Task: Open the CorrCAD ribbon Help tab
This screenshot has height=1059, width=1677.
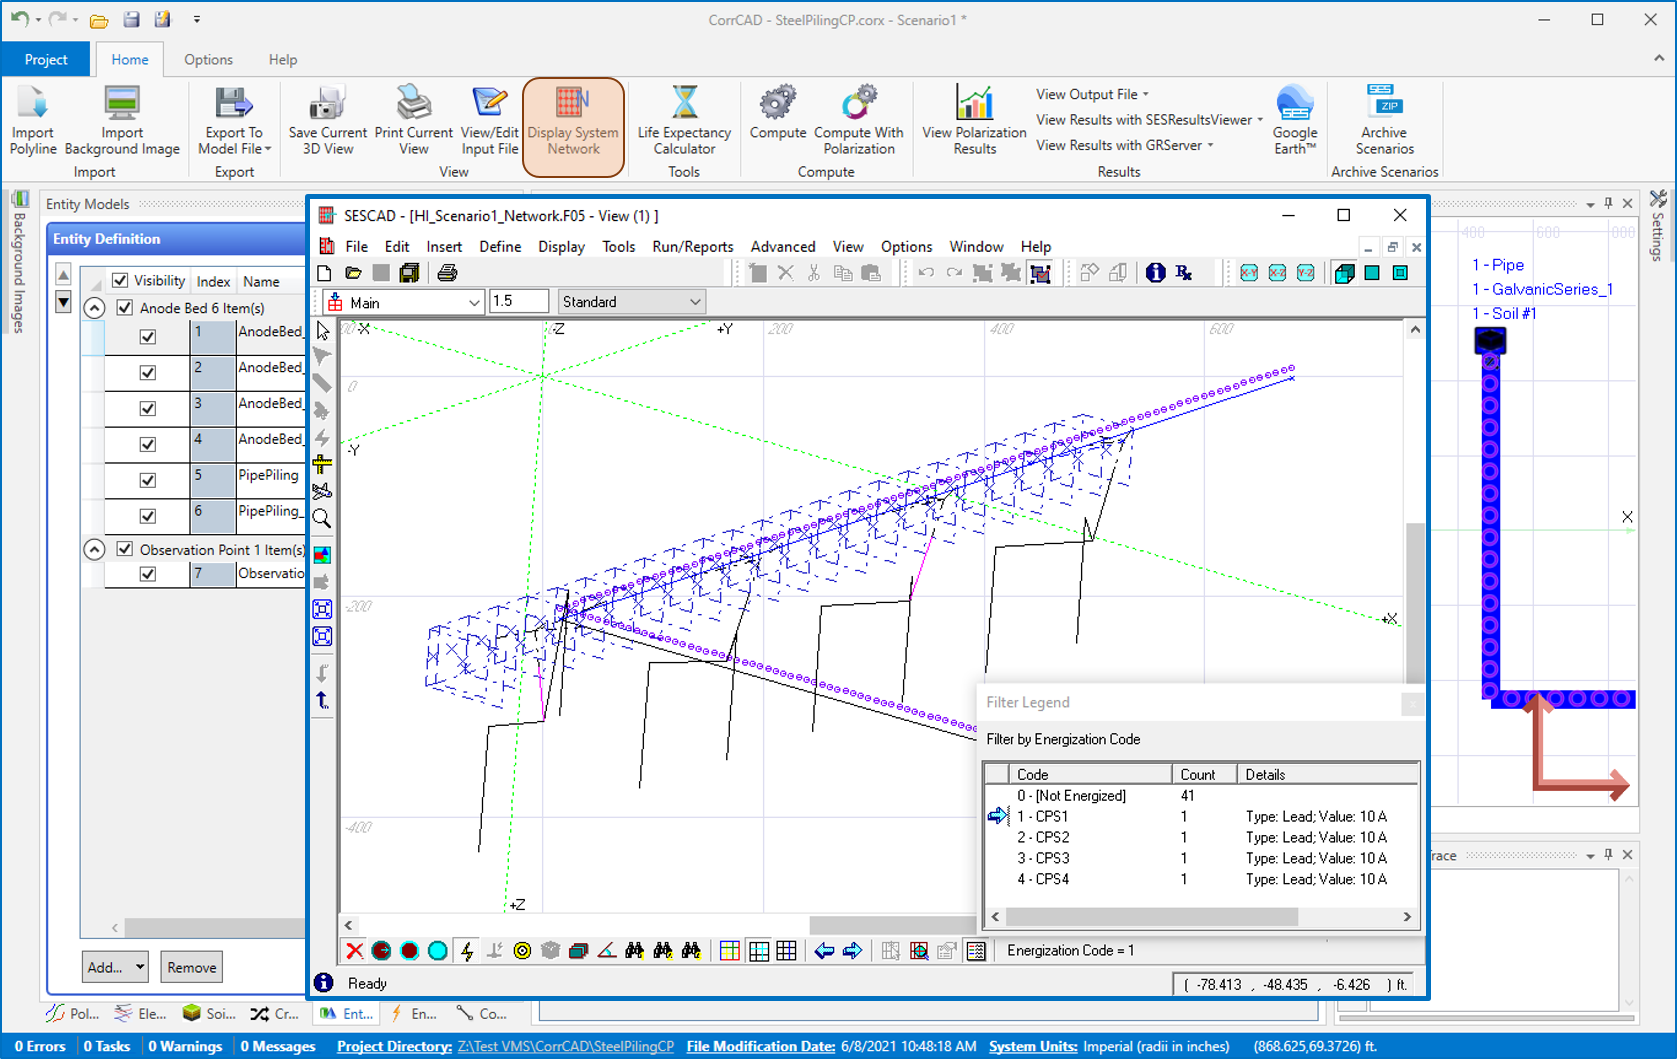Action: pos(283,59)
